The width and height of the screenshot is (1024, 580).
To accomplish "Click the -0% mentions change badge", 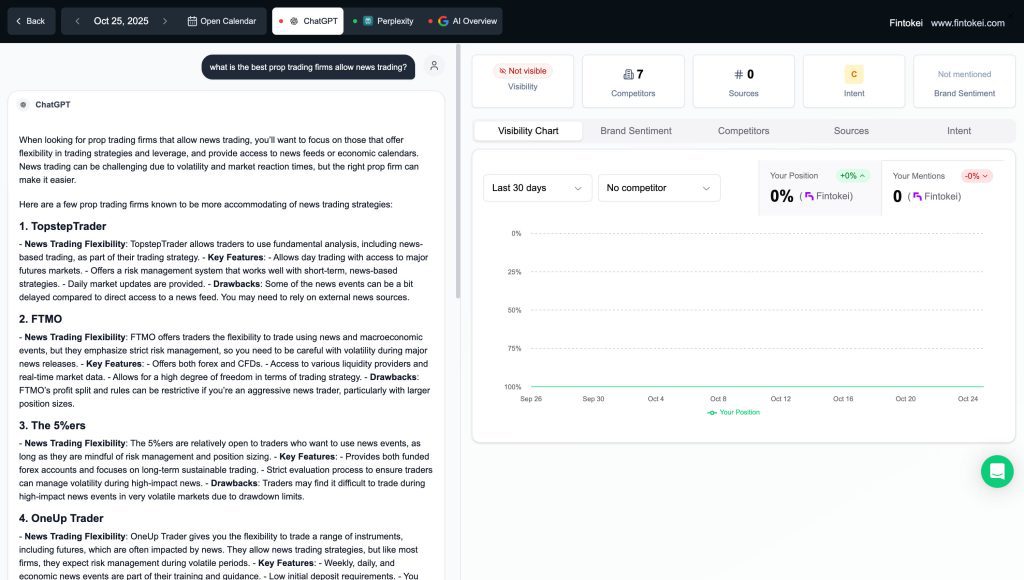I will pyautogui.click(x=976, y=176).
